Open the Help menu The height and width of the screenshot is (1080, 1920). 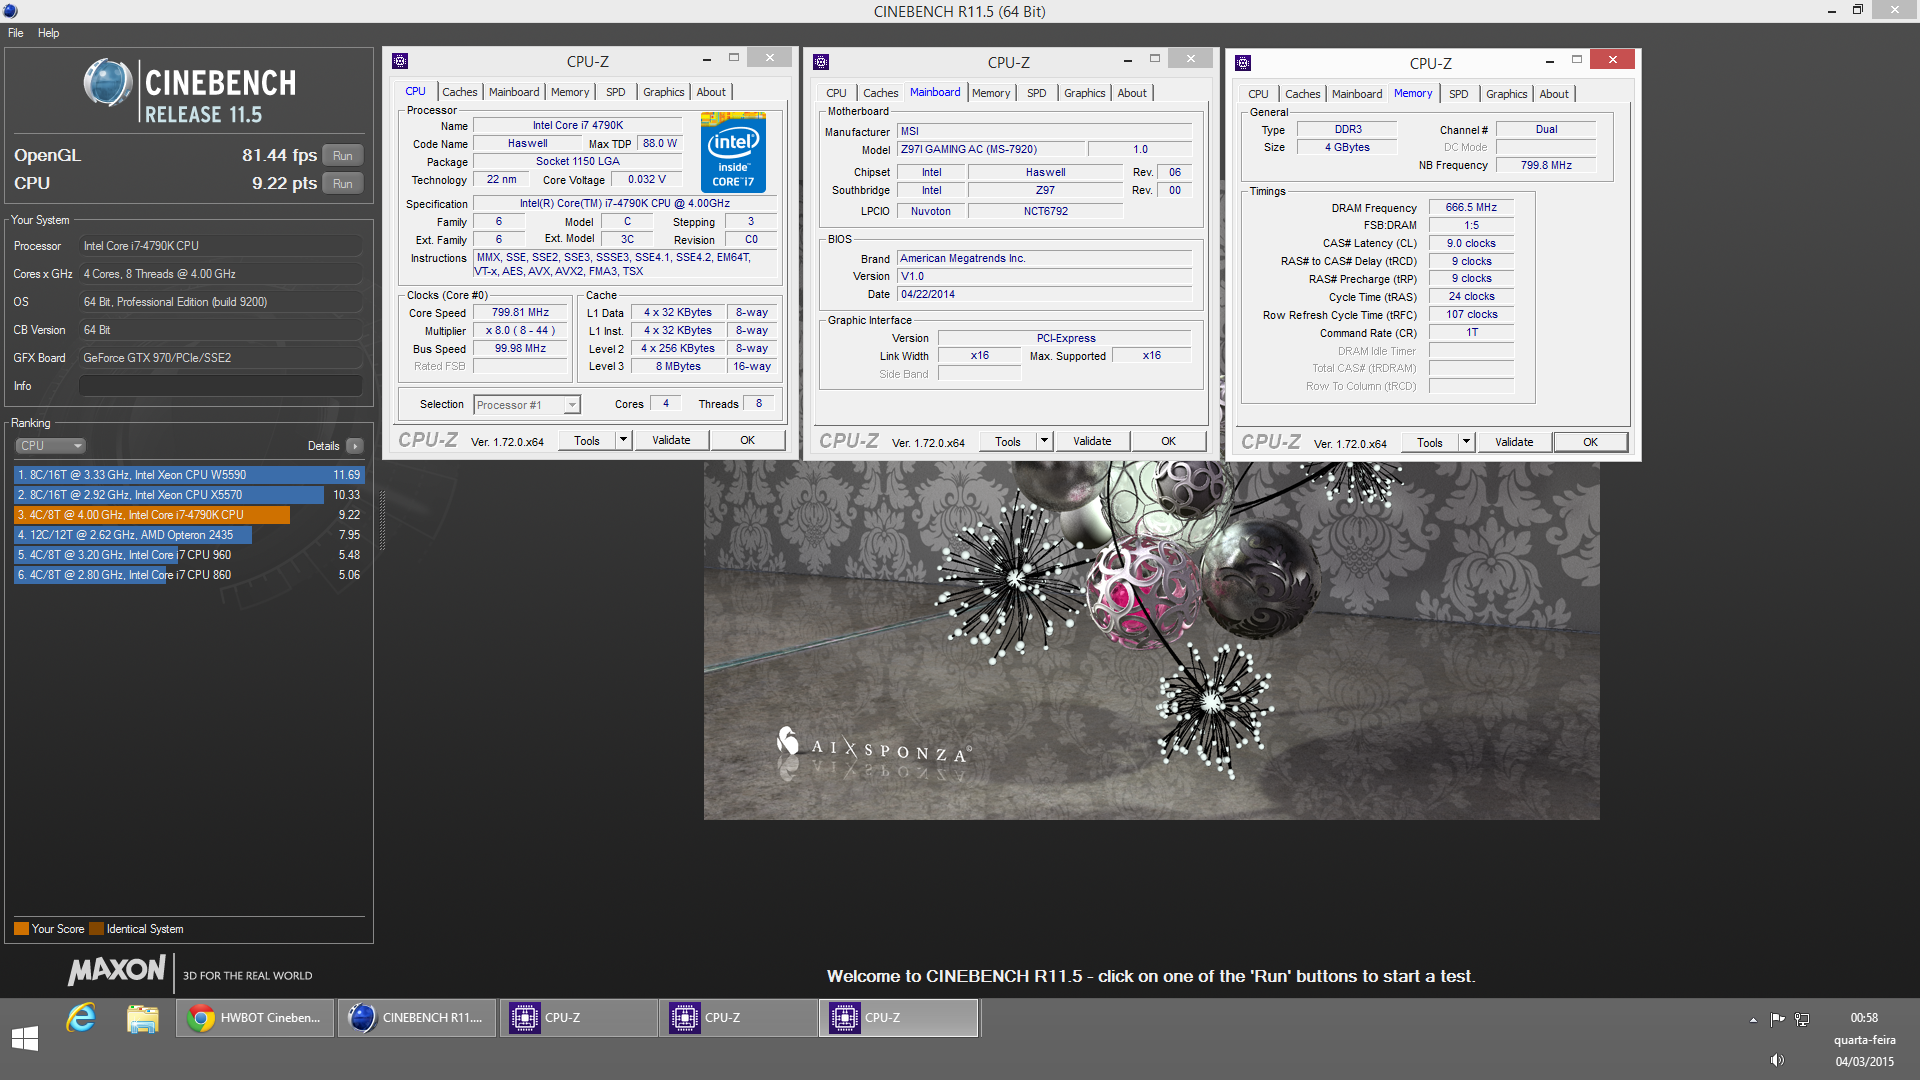click(x=48, y=33)
